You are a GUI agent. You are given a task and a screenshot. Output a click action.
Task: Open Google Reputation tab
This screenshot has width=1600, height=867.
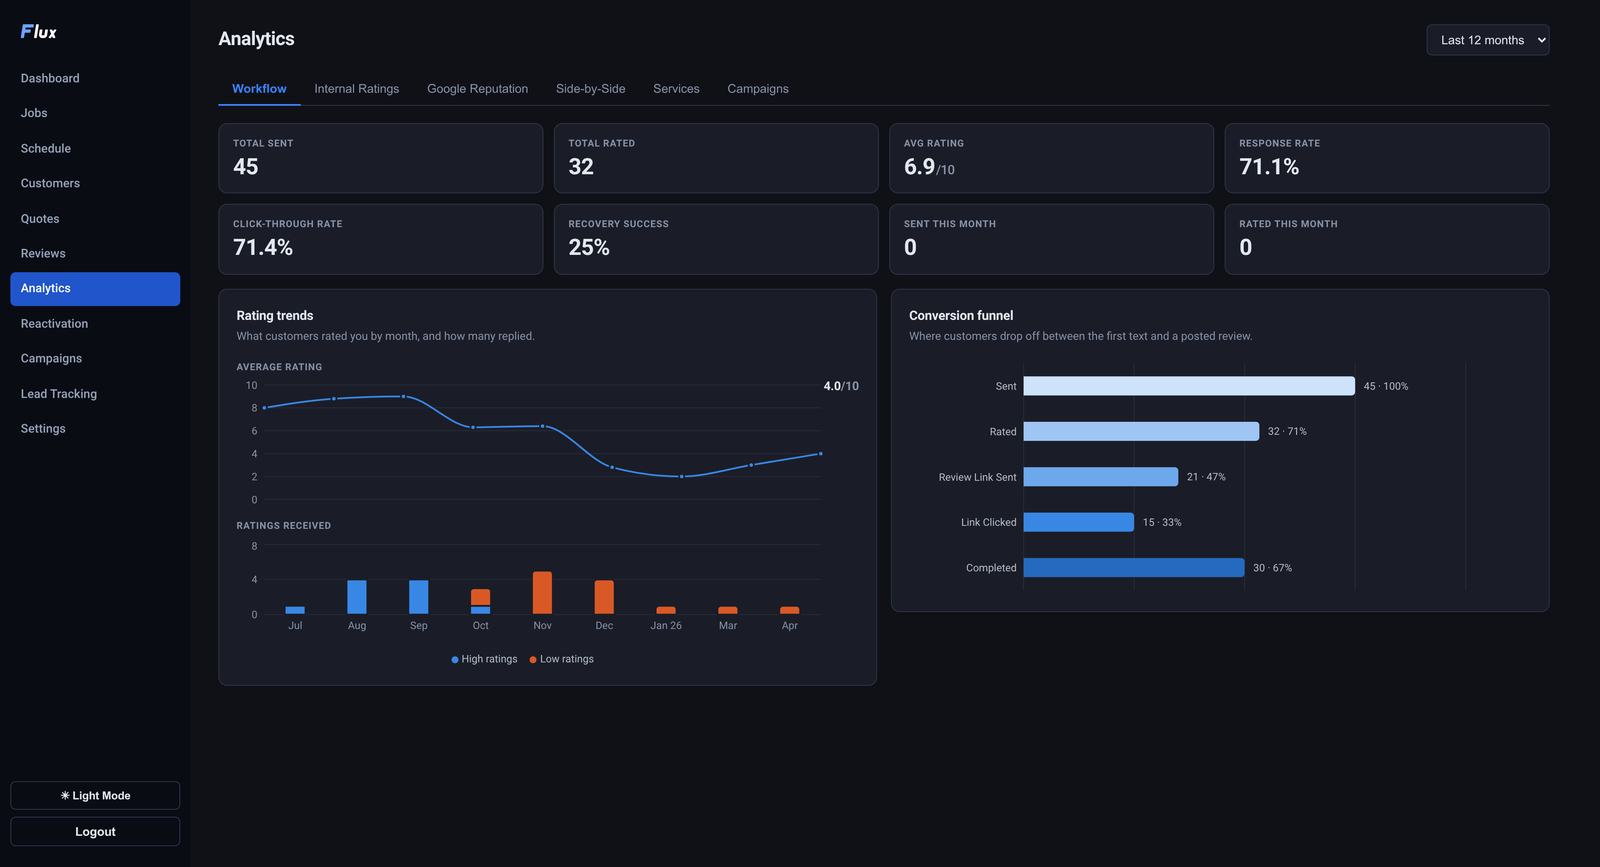477,89
